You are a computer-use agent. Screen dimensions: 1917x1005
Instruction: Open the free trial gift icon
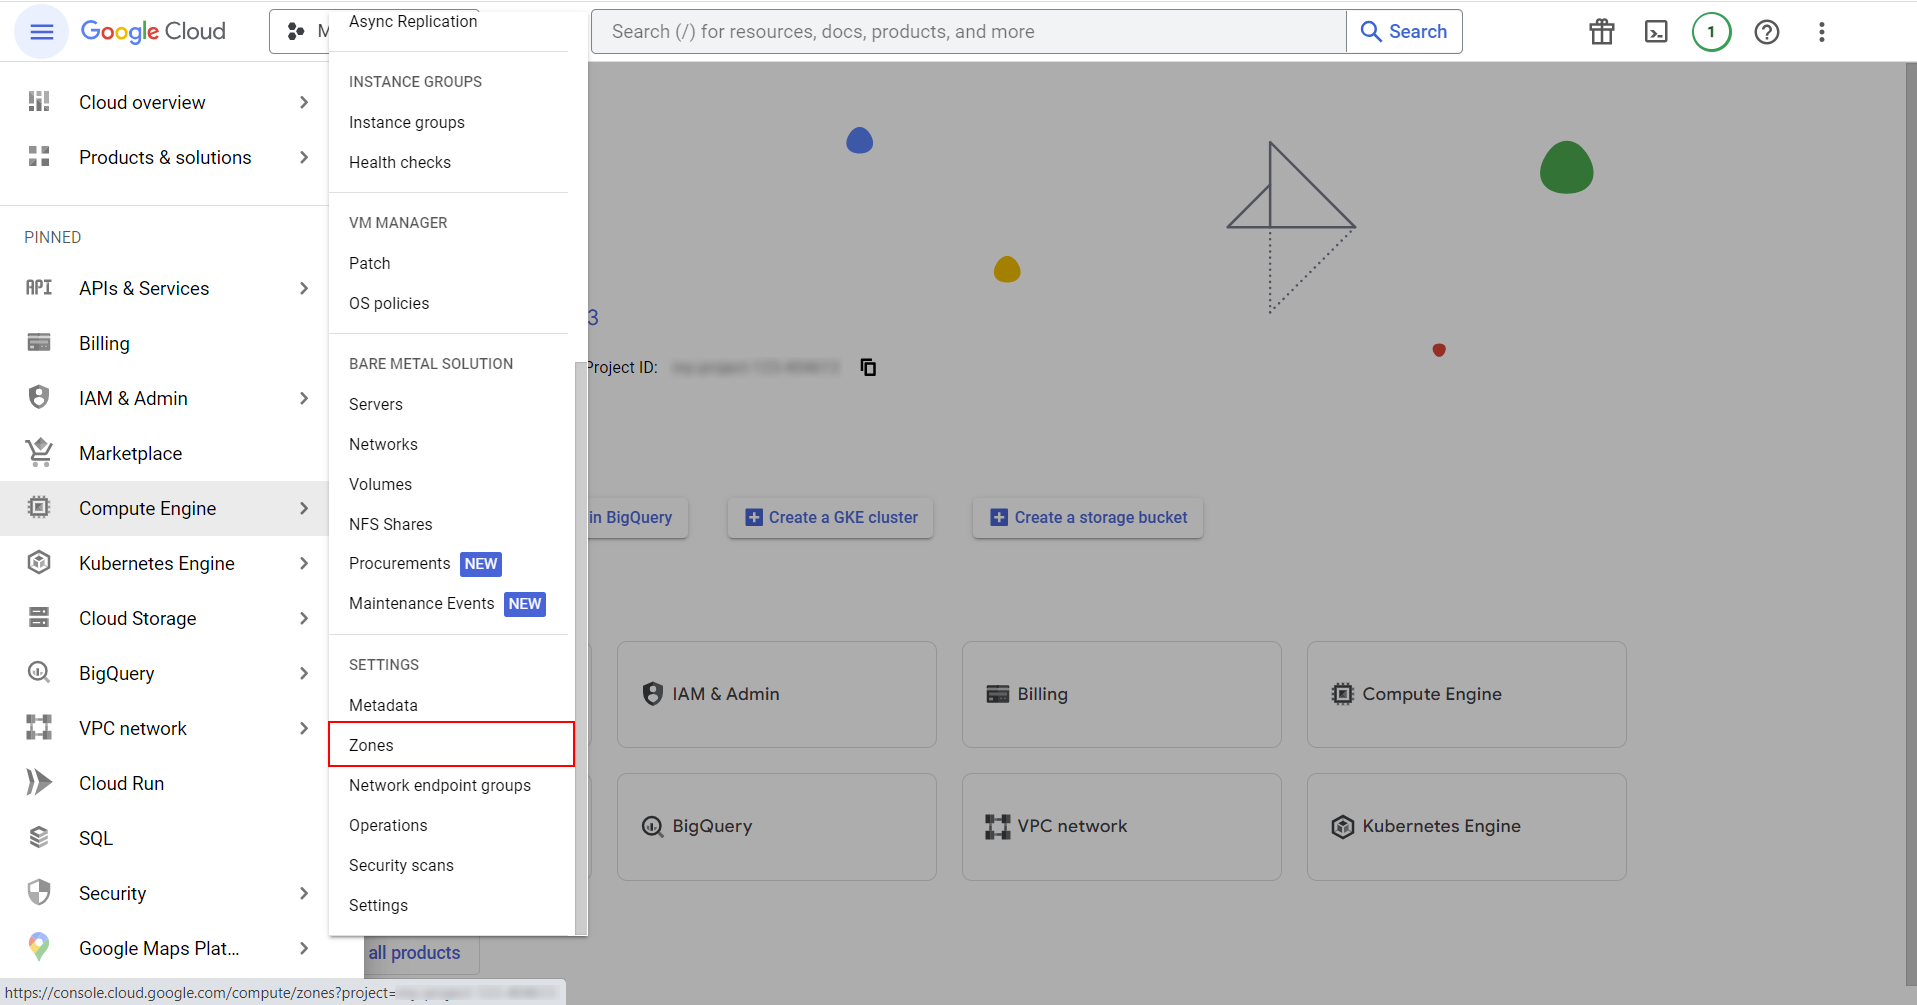(1602, 32)
